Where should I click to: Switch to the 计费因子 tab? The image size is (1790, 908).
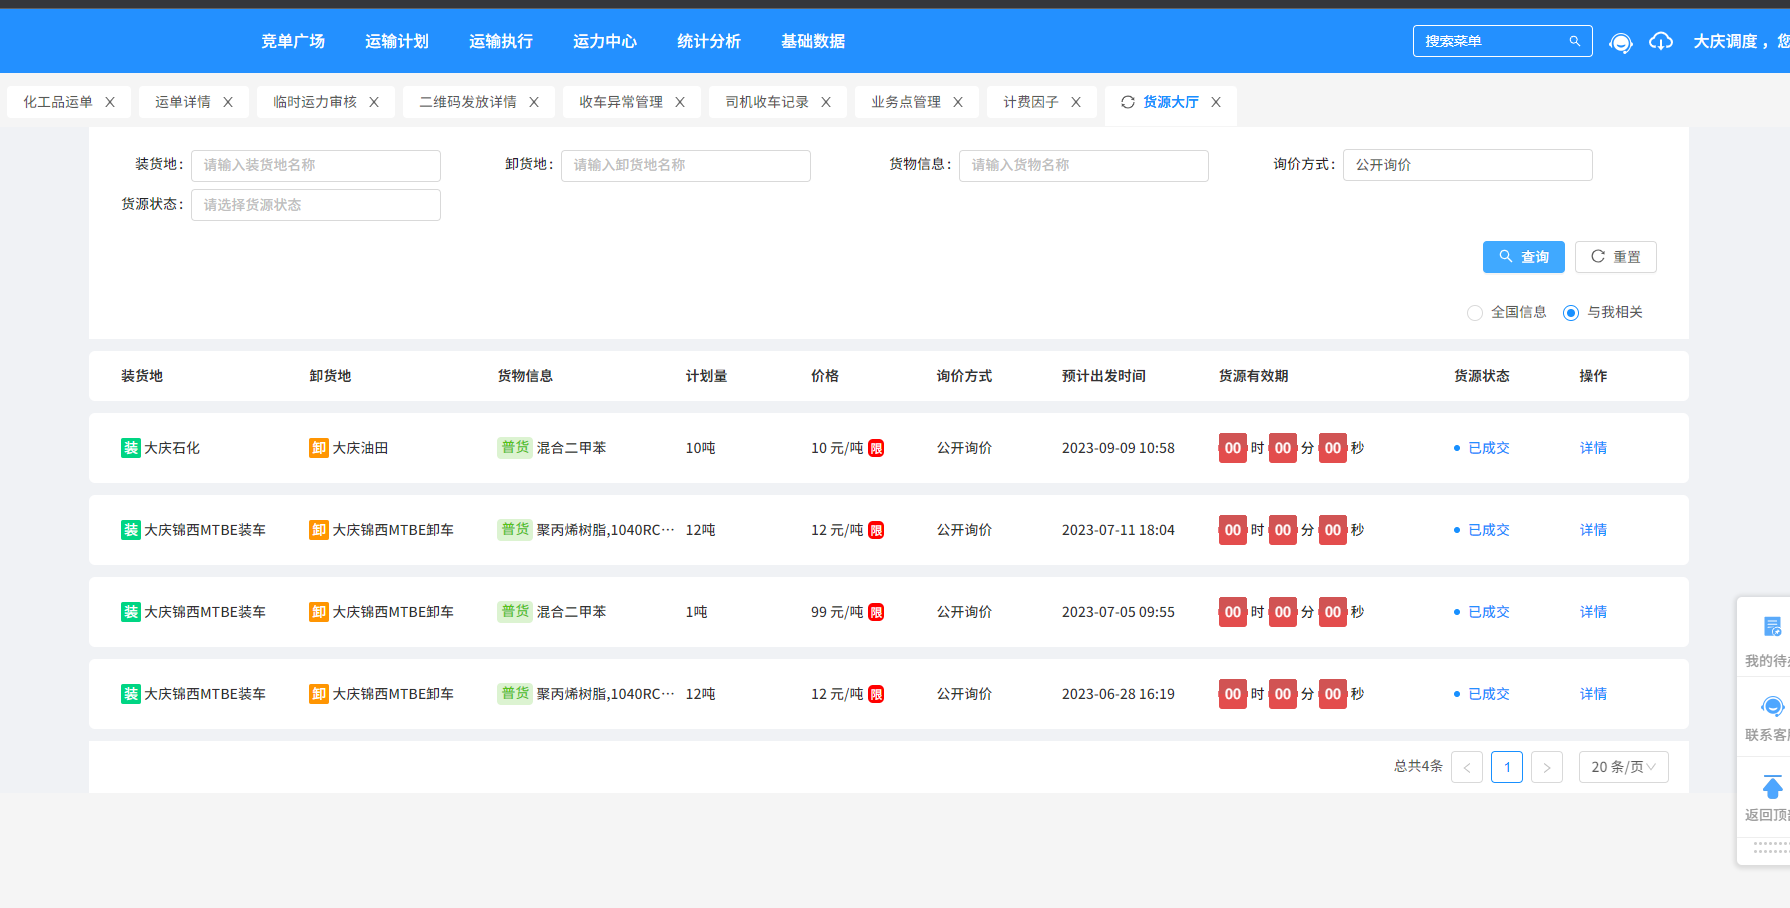click(x=1031, y=102)
